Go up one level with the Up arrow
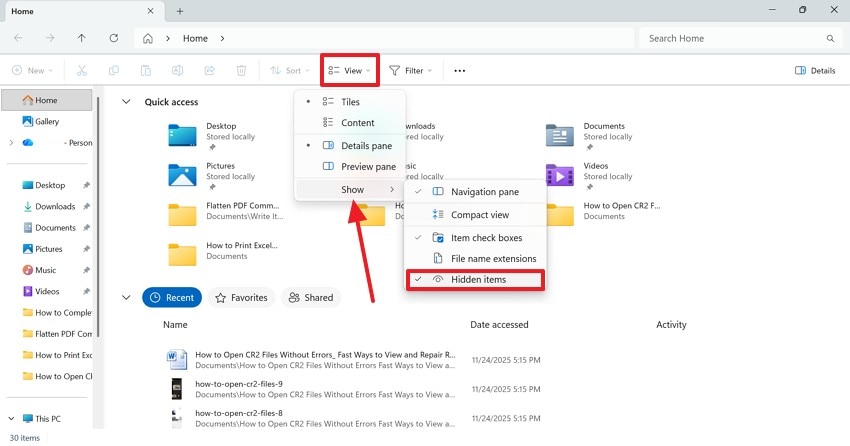Screen dimensions: 850x446 [x=81, y=38]
